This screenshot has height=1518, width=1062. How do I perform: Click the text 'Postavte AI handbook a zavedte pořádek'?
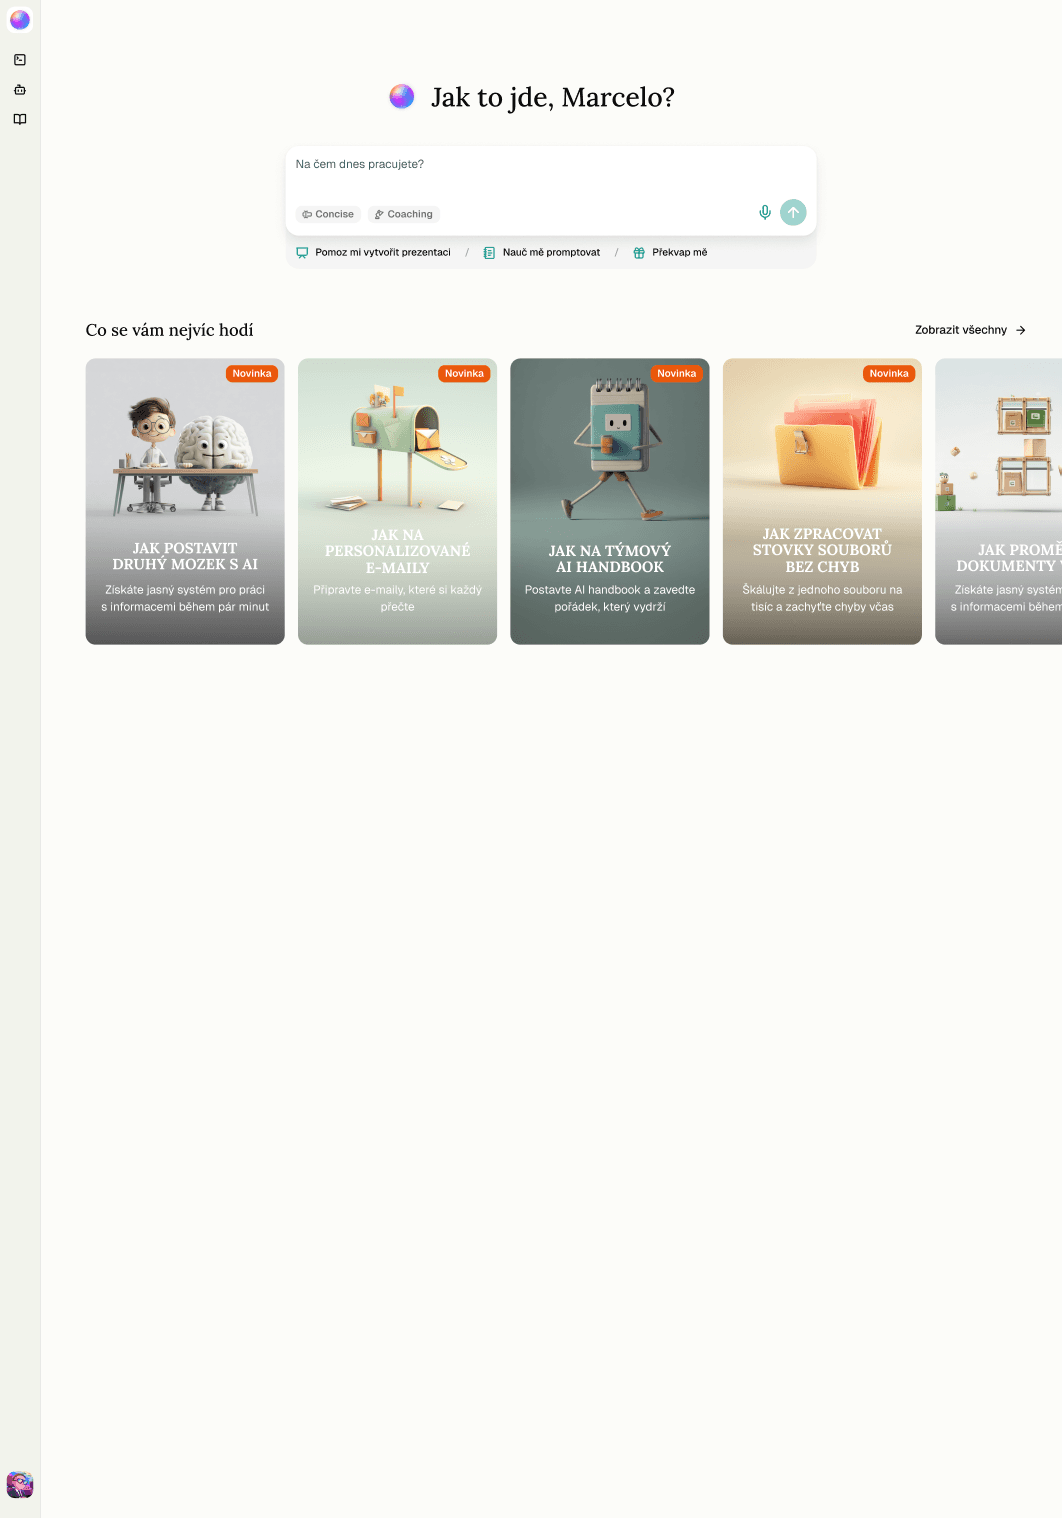point(610,598)
